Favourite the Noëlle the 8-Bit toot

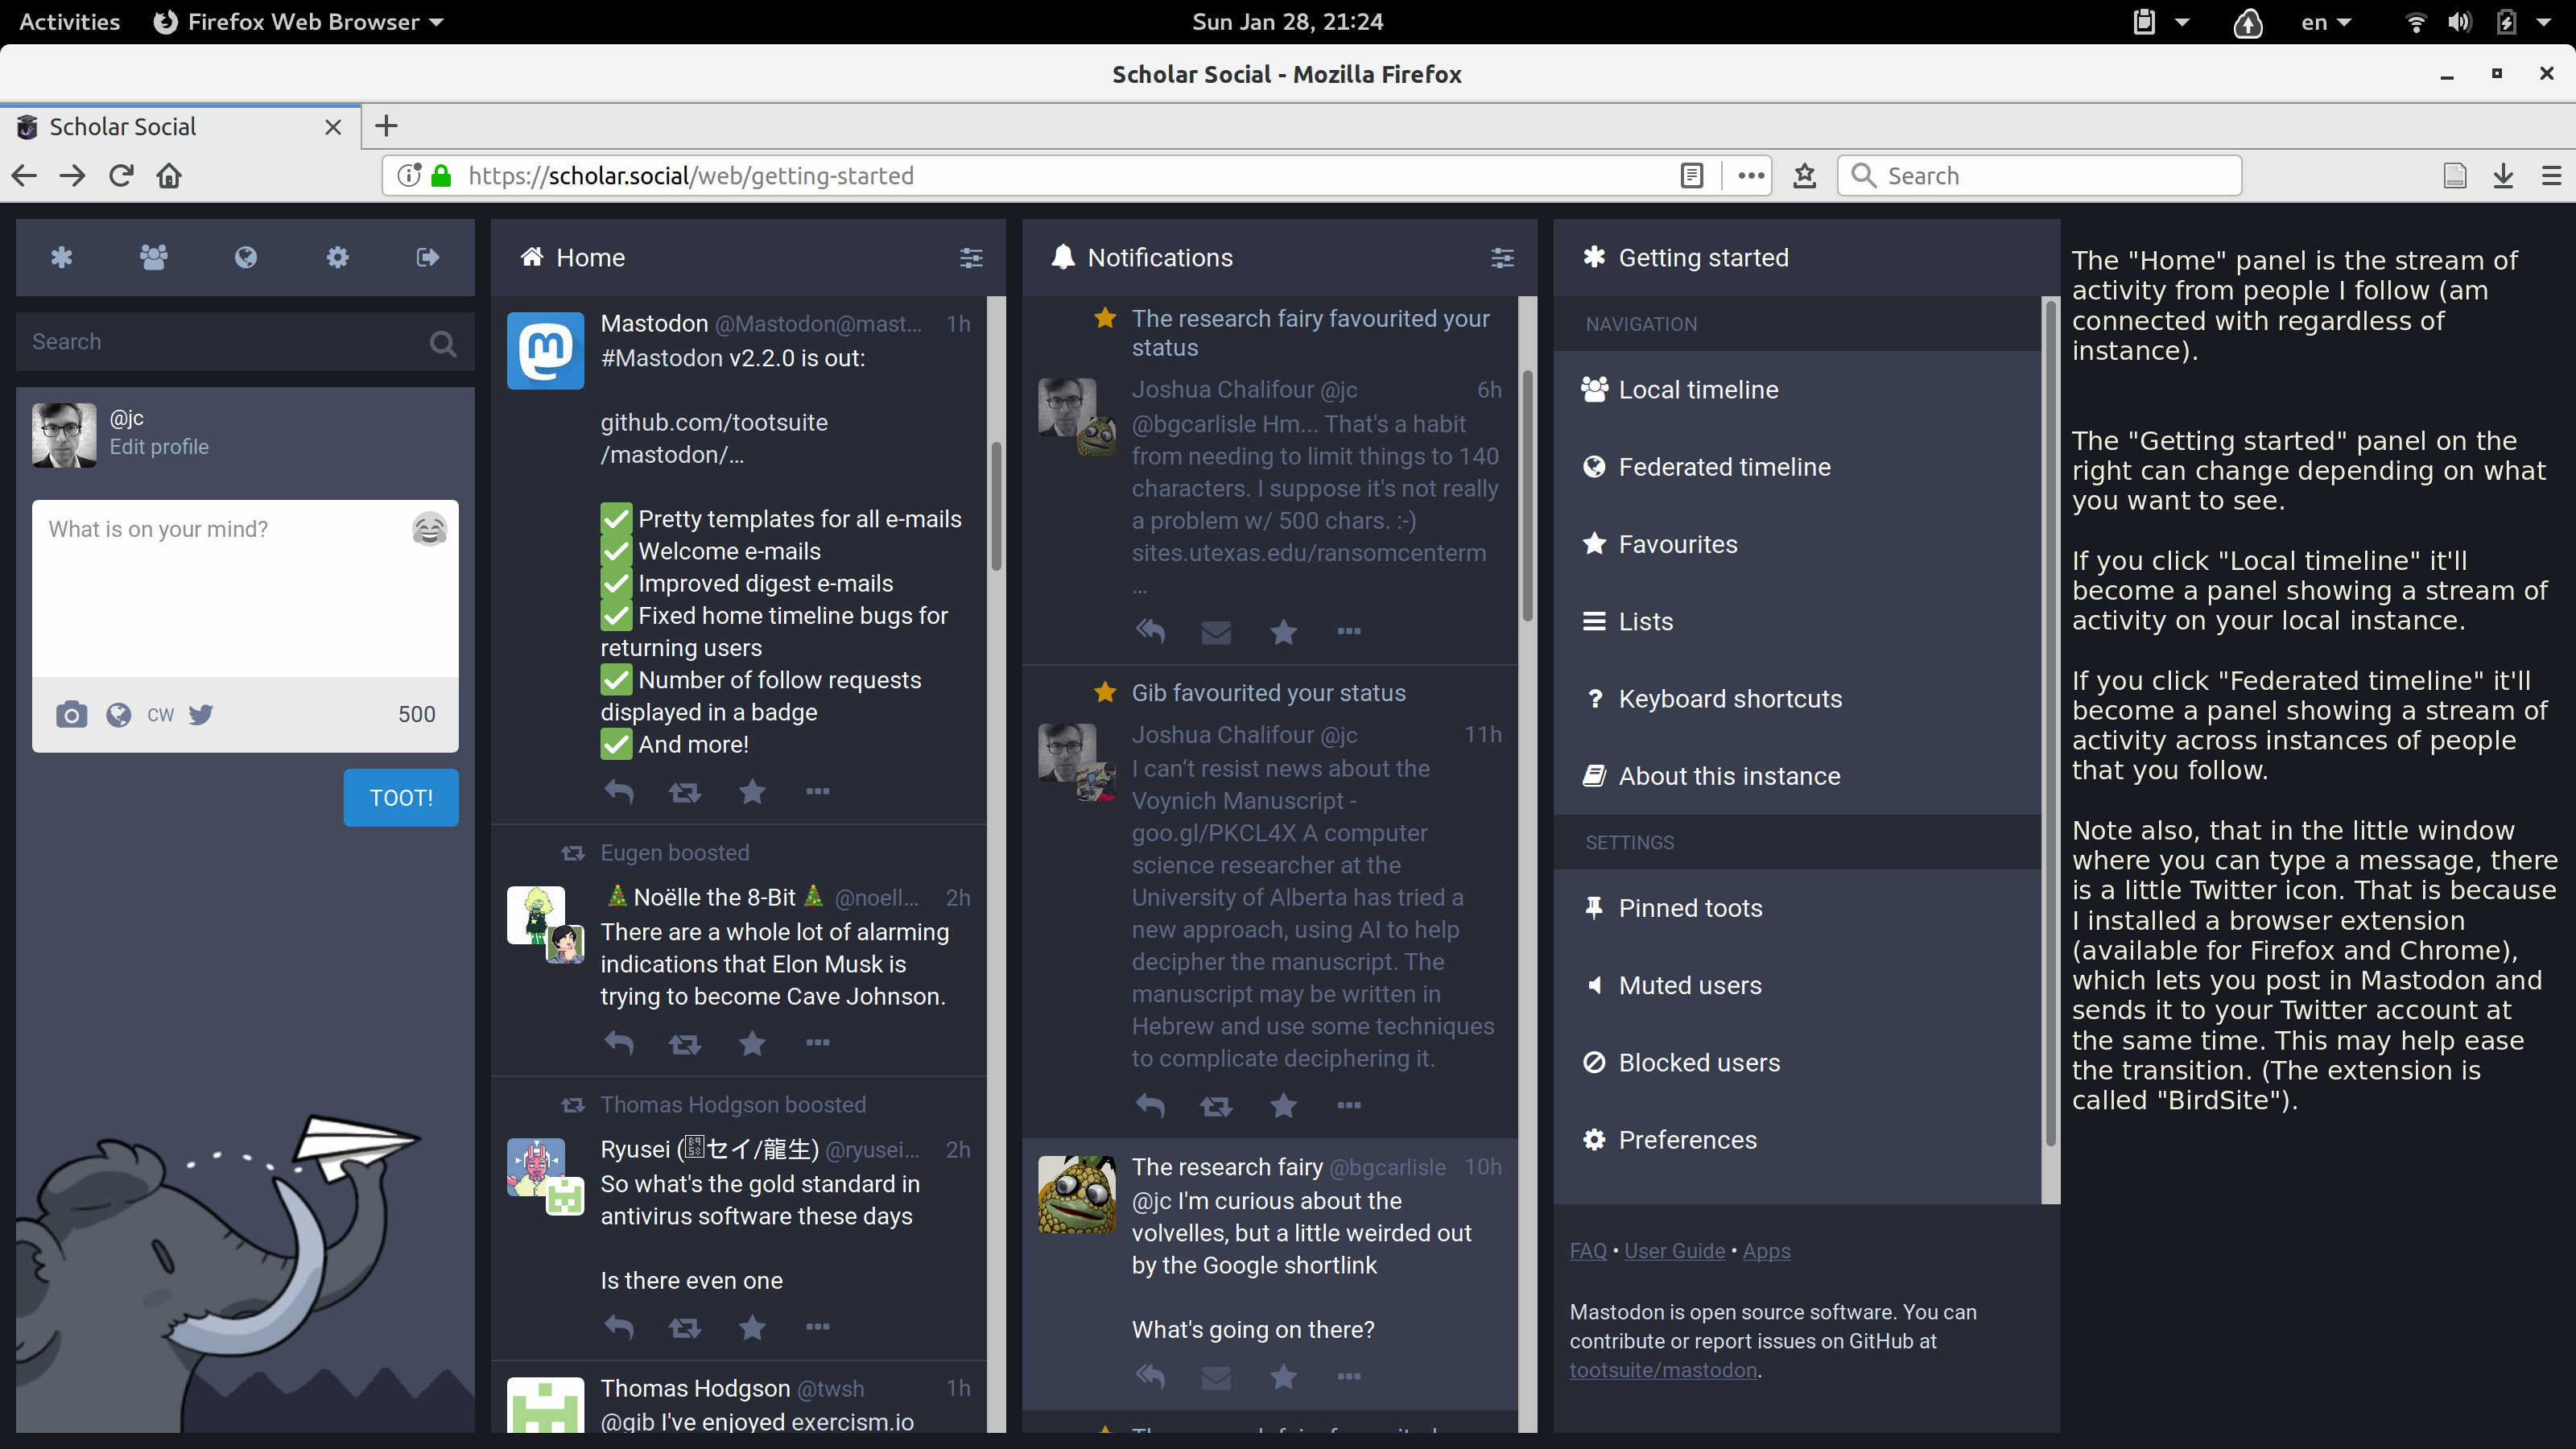pyautogui.click(x=752, y=1044)
